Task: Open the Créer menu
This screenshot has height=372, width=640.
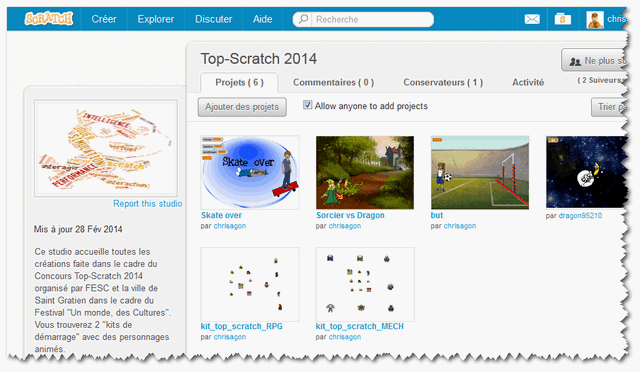Action: pos(104,19)
